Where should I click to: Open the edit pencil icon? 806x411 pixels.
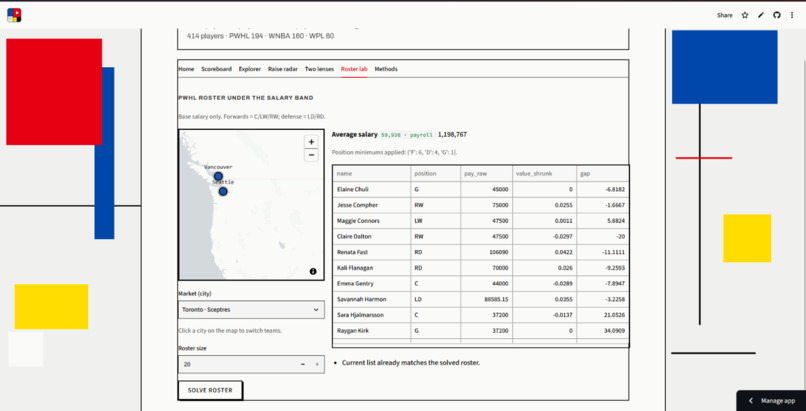761,15
